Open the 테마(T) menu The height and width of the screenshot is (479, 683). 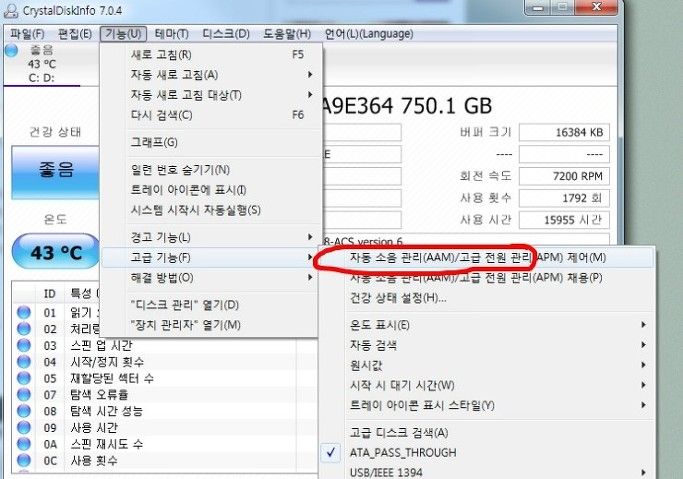(x=172, y=34)
